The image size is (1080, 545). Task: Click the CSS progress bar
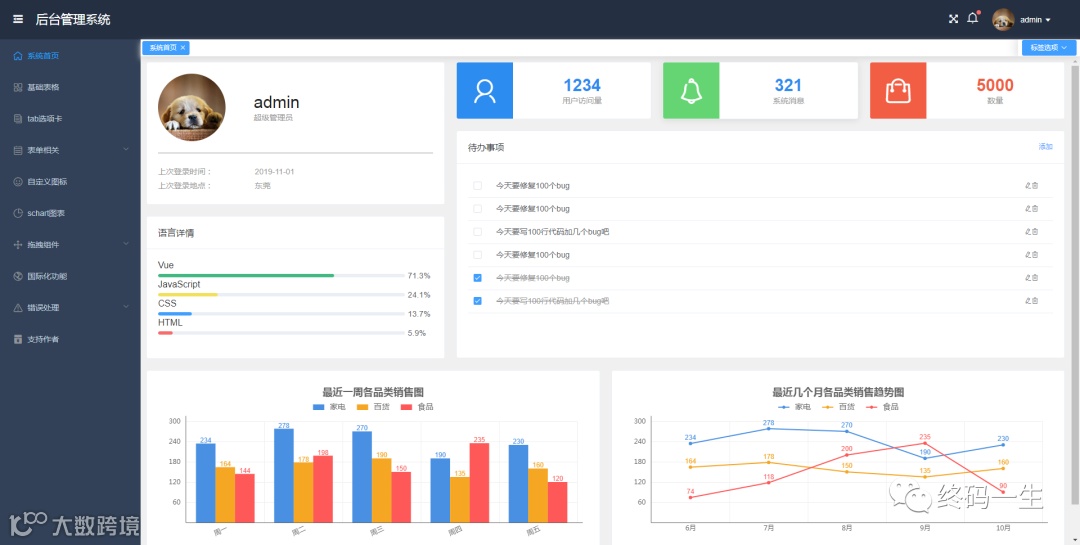[281, 314]
